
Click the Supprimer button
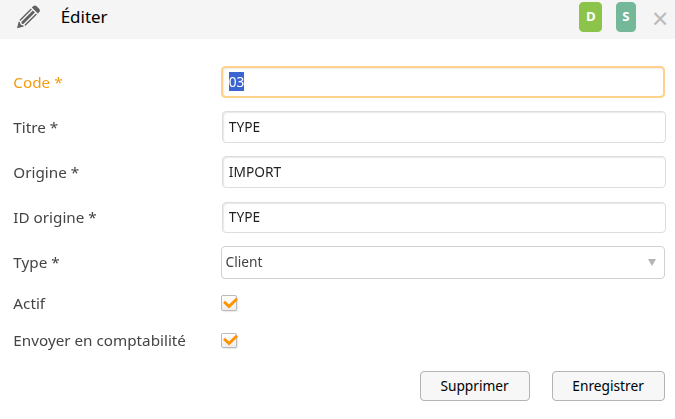474,386
